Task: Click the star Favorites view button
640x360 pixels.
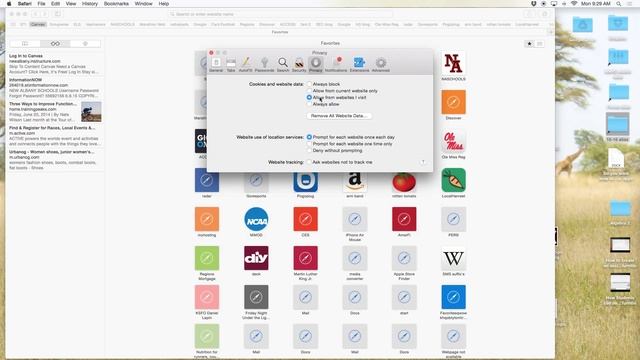Action: pos(529,44)
